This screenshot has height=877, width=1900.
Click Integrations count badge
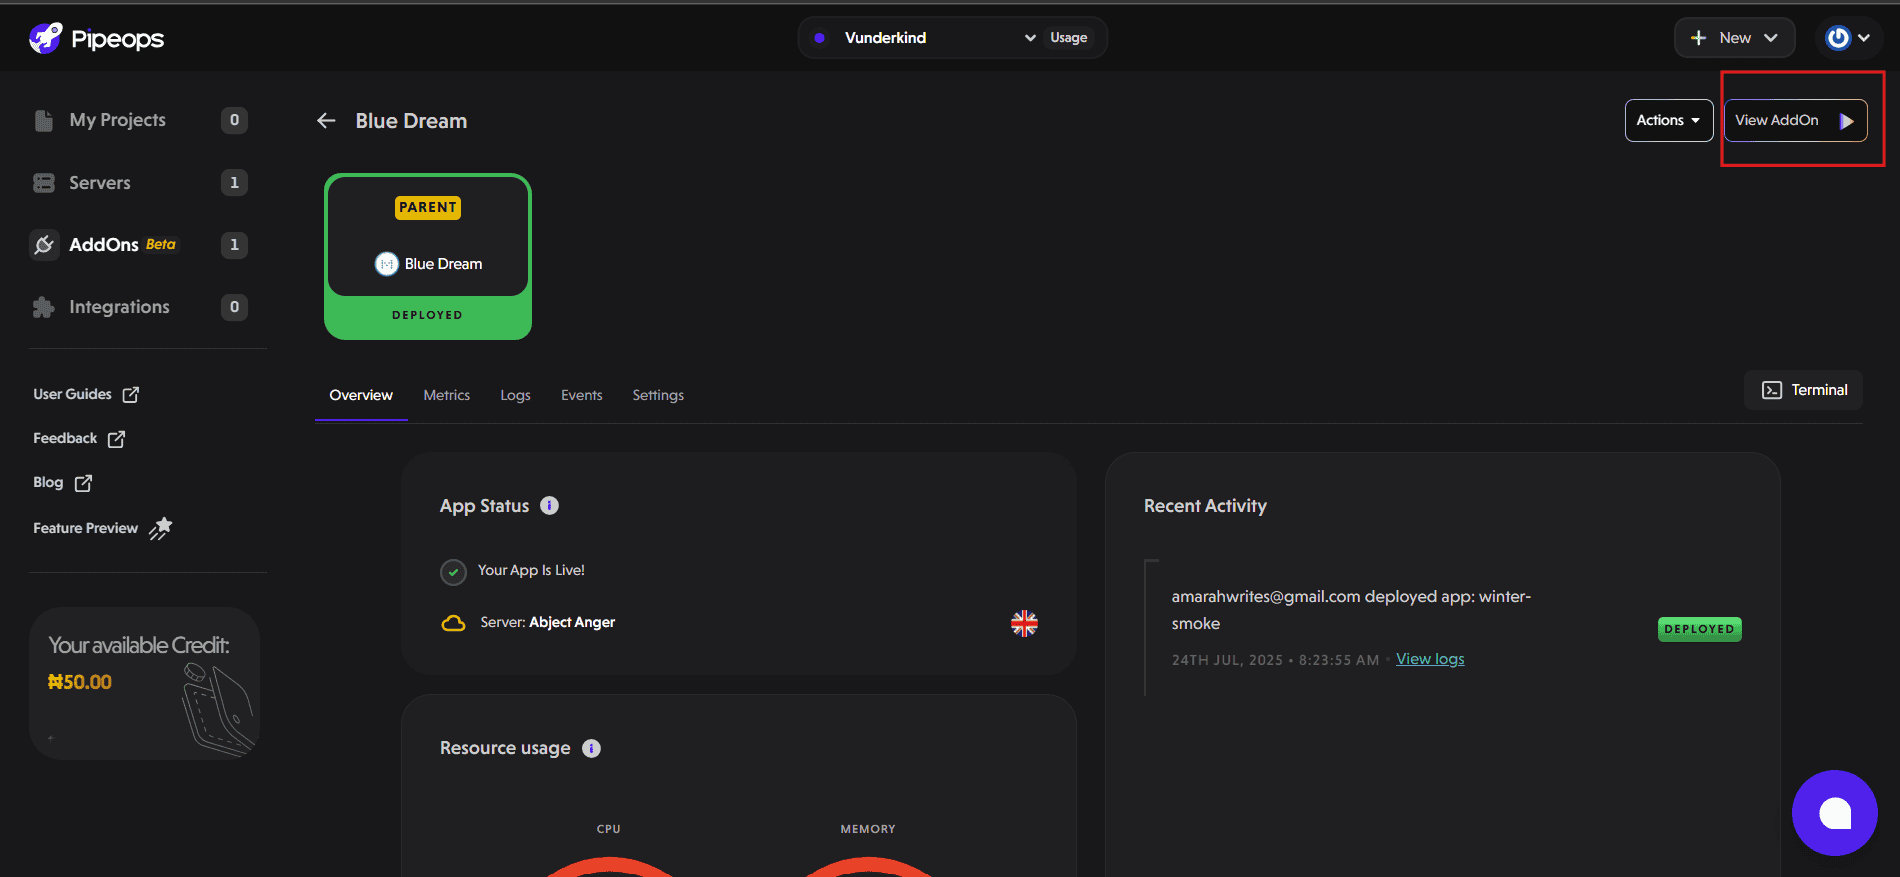(234, 307)
